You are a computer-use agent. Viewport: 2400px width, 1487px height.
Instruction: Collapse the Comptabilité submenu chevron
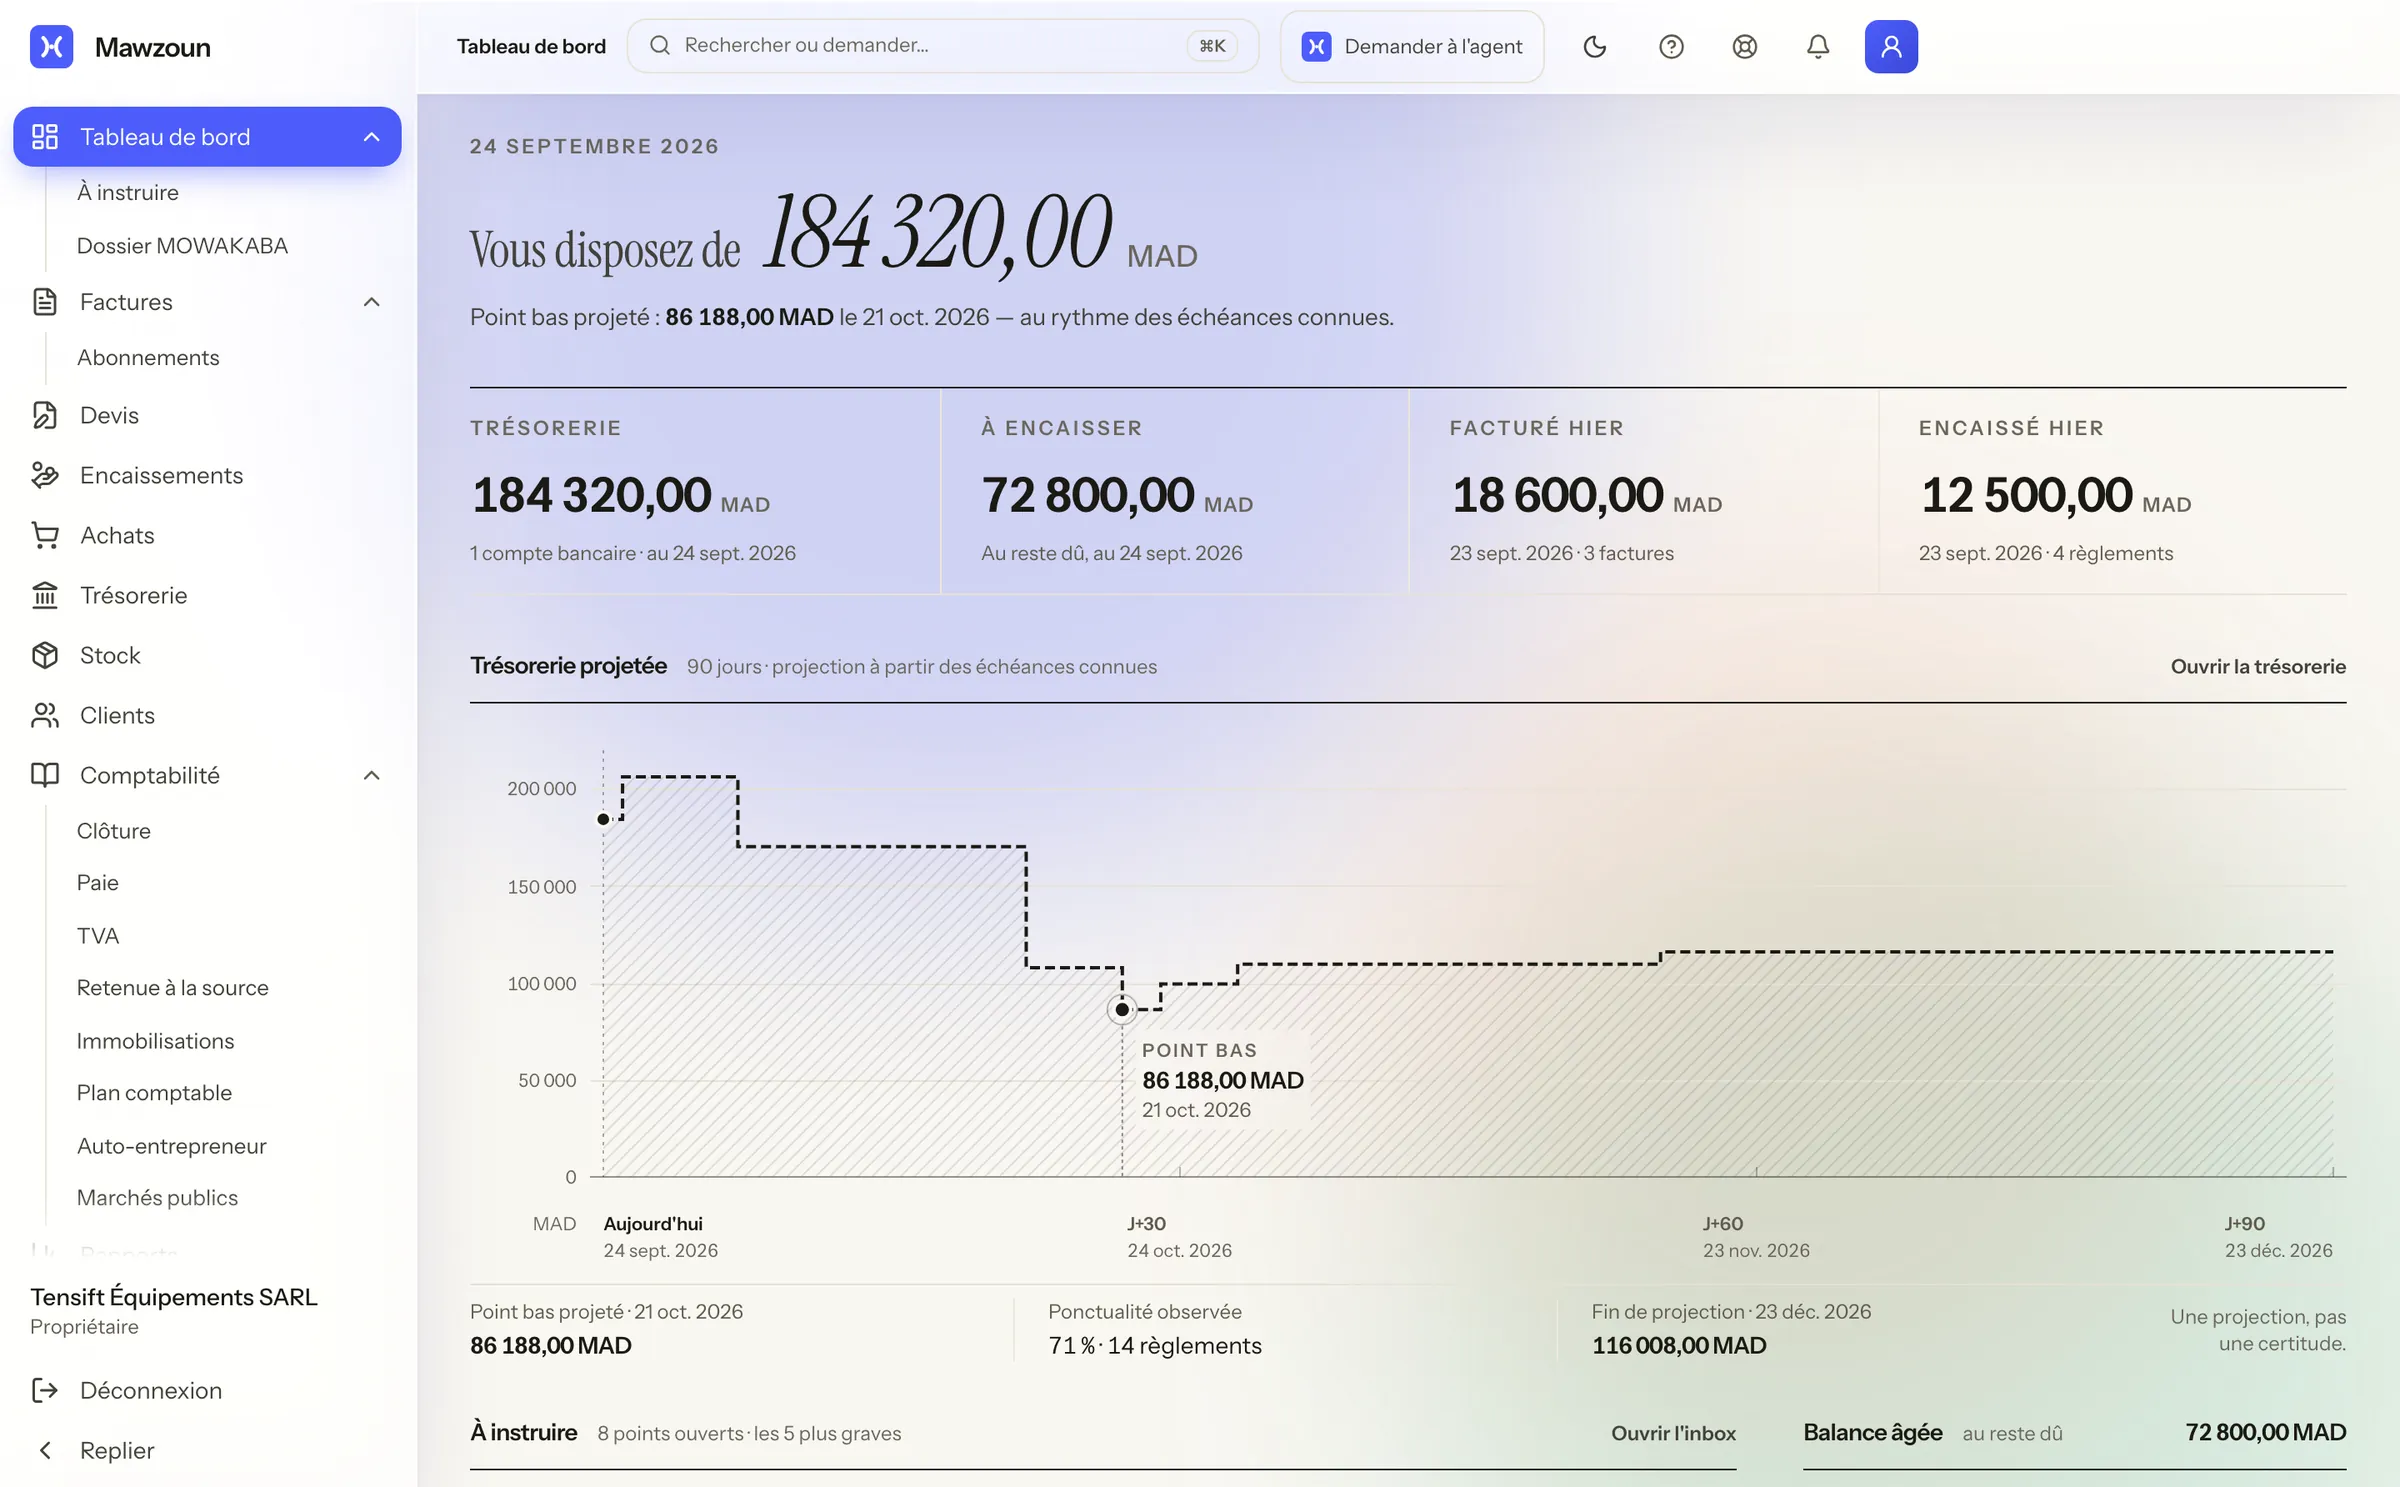point(371,775)
